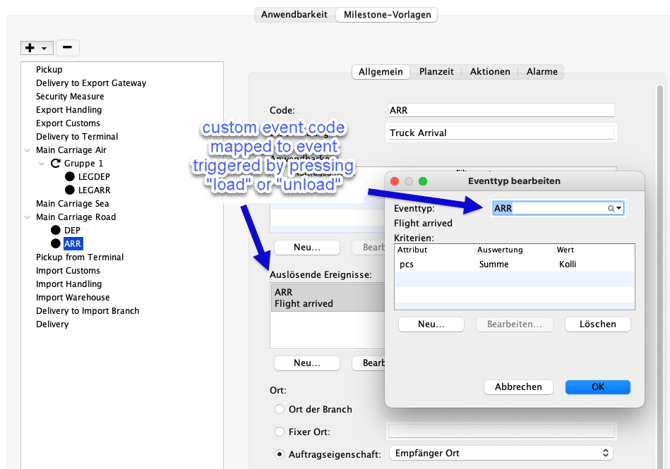Select the LEGDEP tree item
Viewport: 670px width, 469px height.
tap(94, 177)
